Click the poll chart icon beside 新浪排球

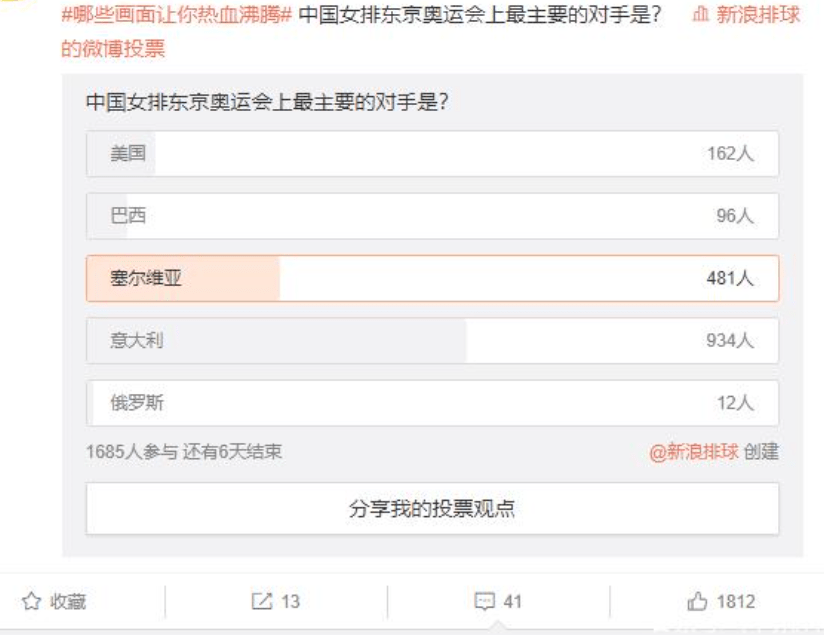point(701,14)
